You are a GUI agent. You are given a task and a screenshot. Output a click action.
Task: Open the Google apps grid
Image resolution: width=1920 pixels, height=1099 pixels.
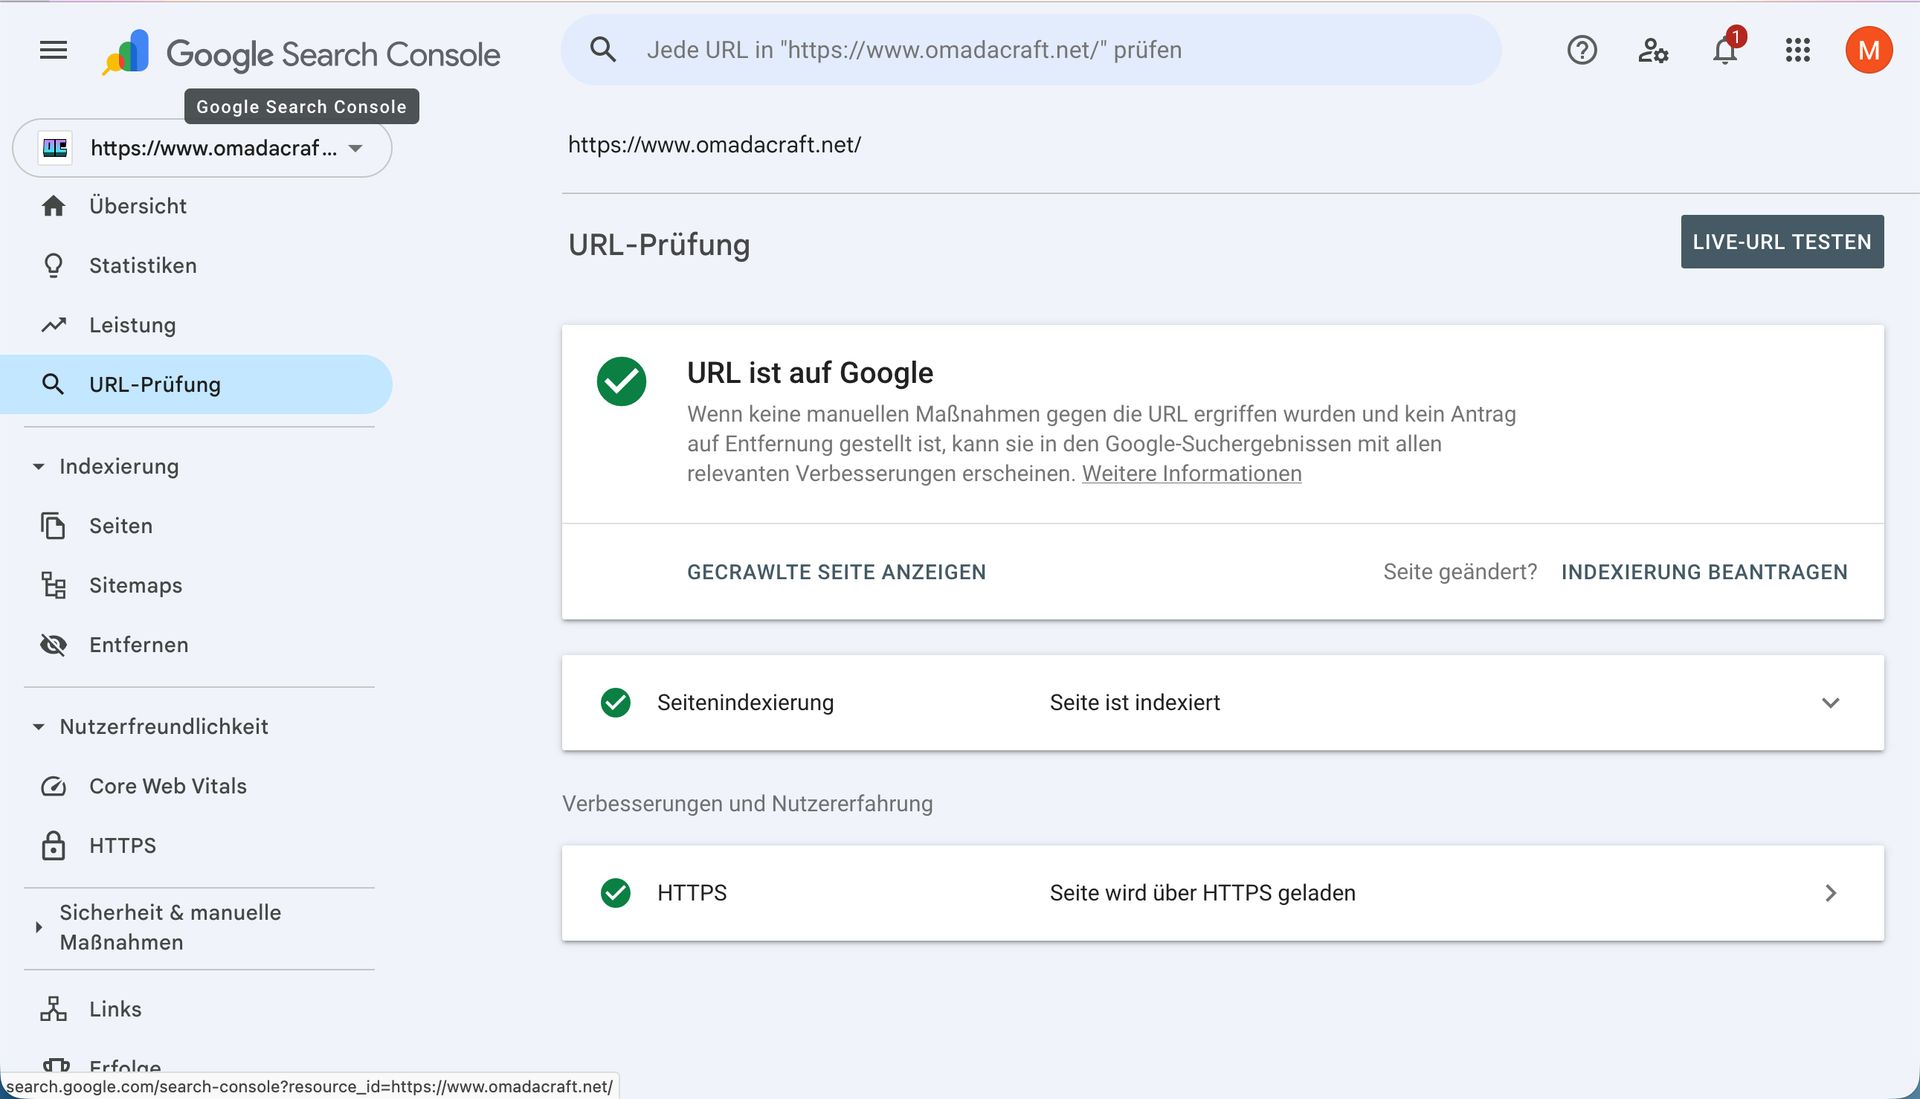click(1797, 50)
